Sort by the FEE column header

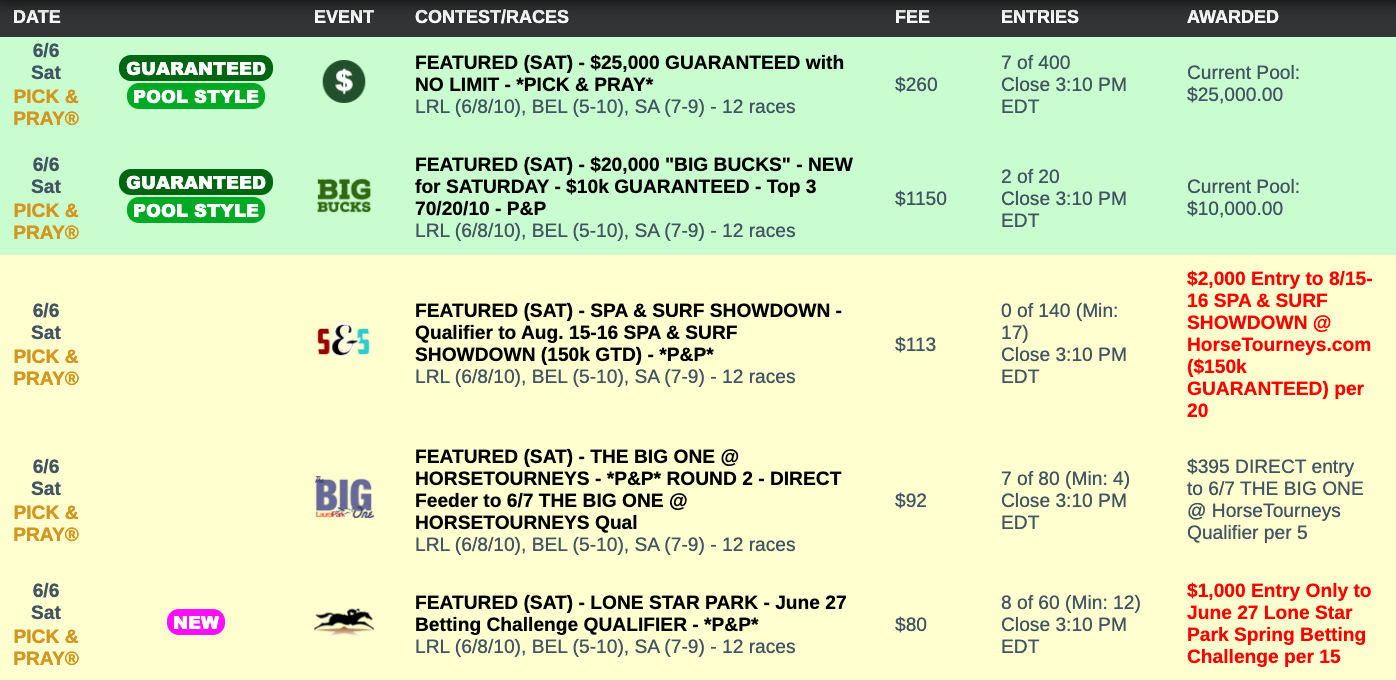(912, 17)
